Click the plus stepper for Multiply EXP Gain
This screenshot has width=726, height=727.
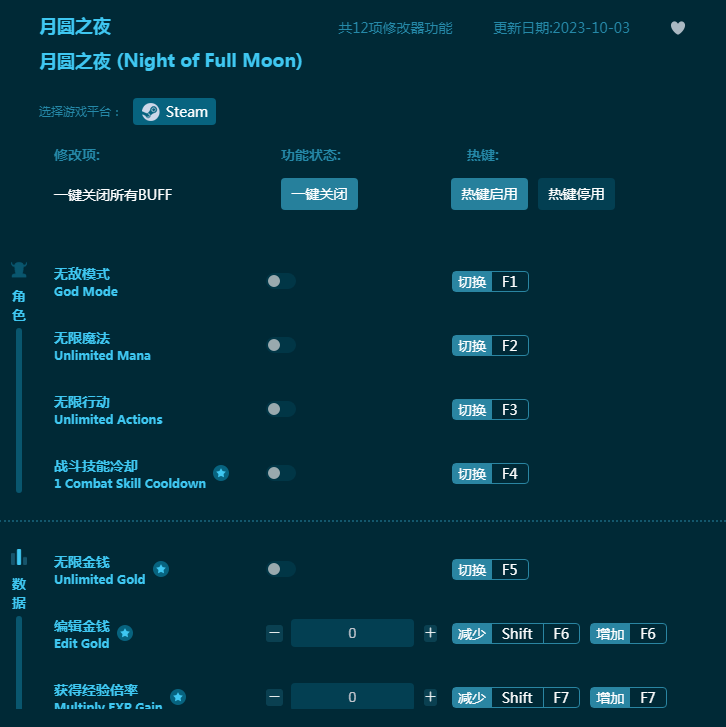[430, 697]
